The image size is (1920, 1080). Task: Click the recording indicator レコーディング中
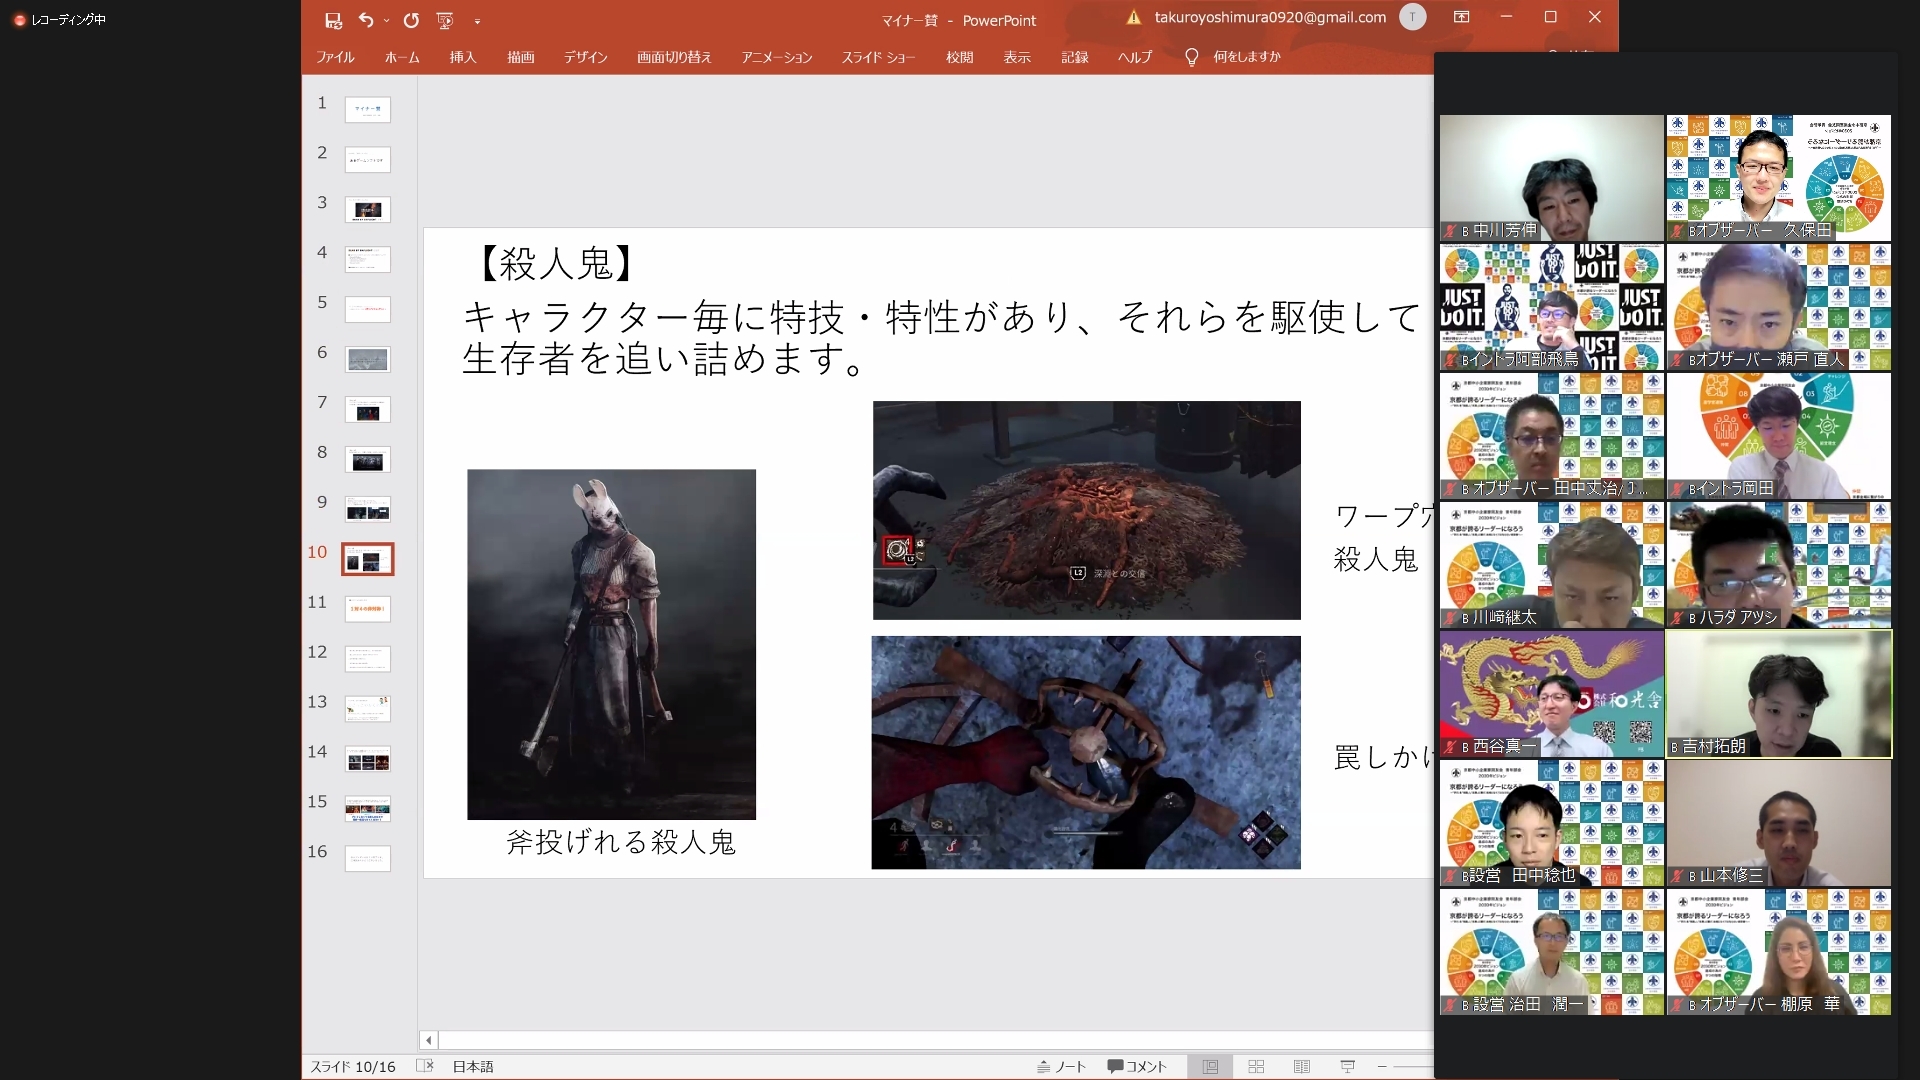(x=60, y=19)
